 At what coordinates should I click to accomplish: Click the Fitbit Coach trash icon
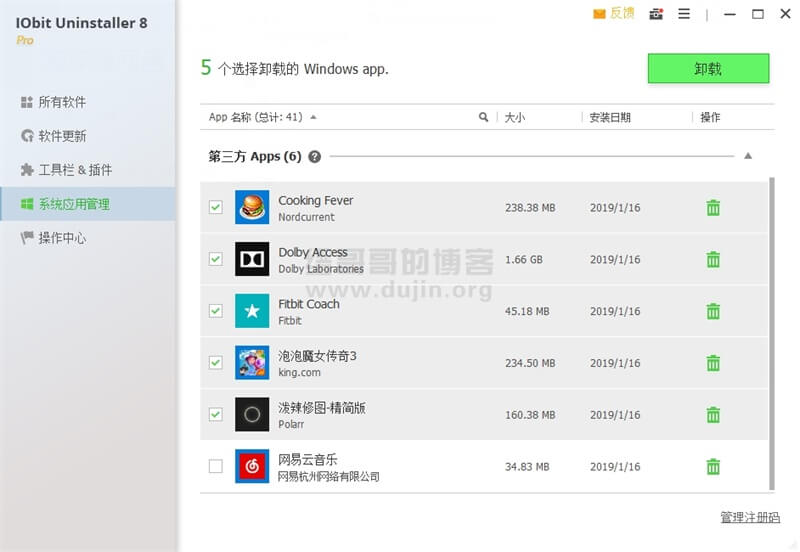(713, 311)
